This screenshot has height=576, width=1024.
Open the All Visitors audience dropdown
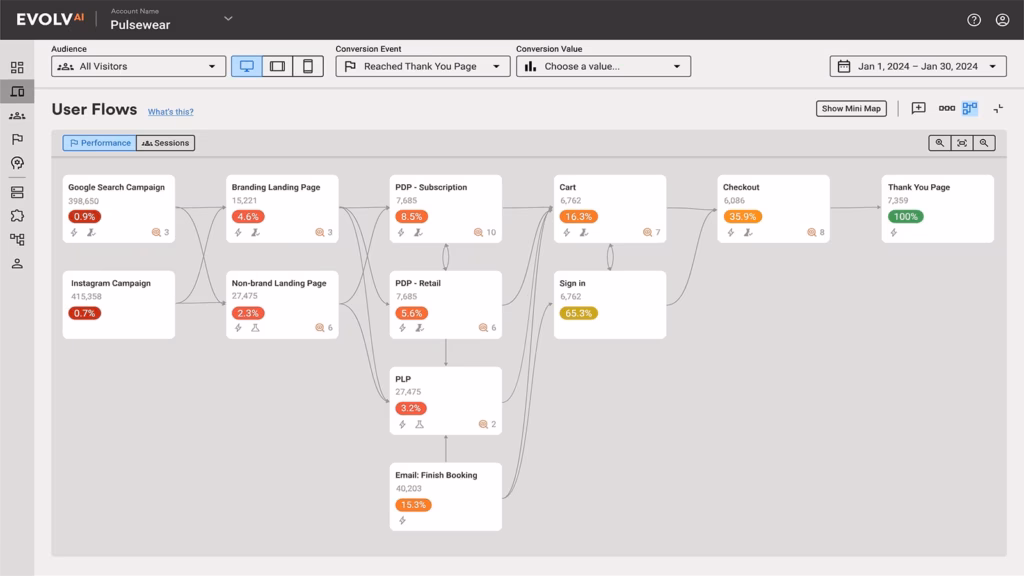coord(138,66)
